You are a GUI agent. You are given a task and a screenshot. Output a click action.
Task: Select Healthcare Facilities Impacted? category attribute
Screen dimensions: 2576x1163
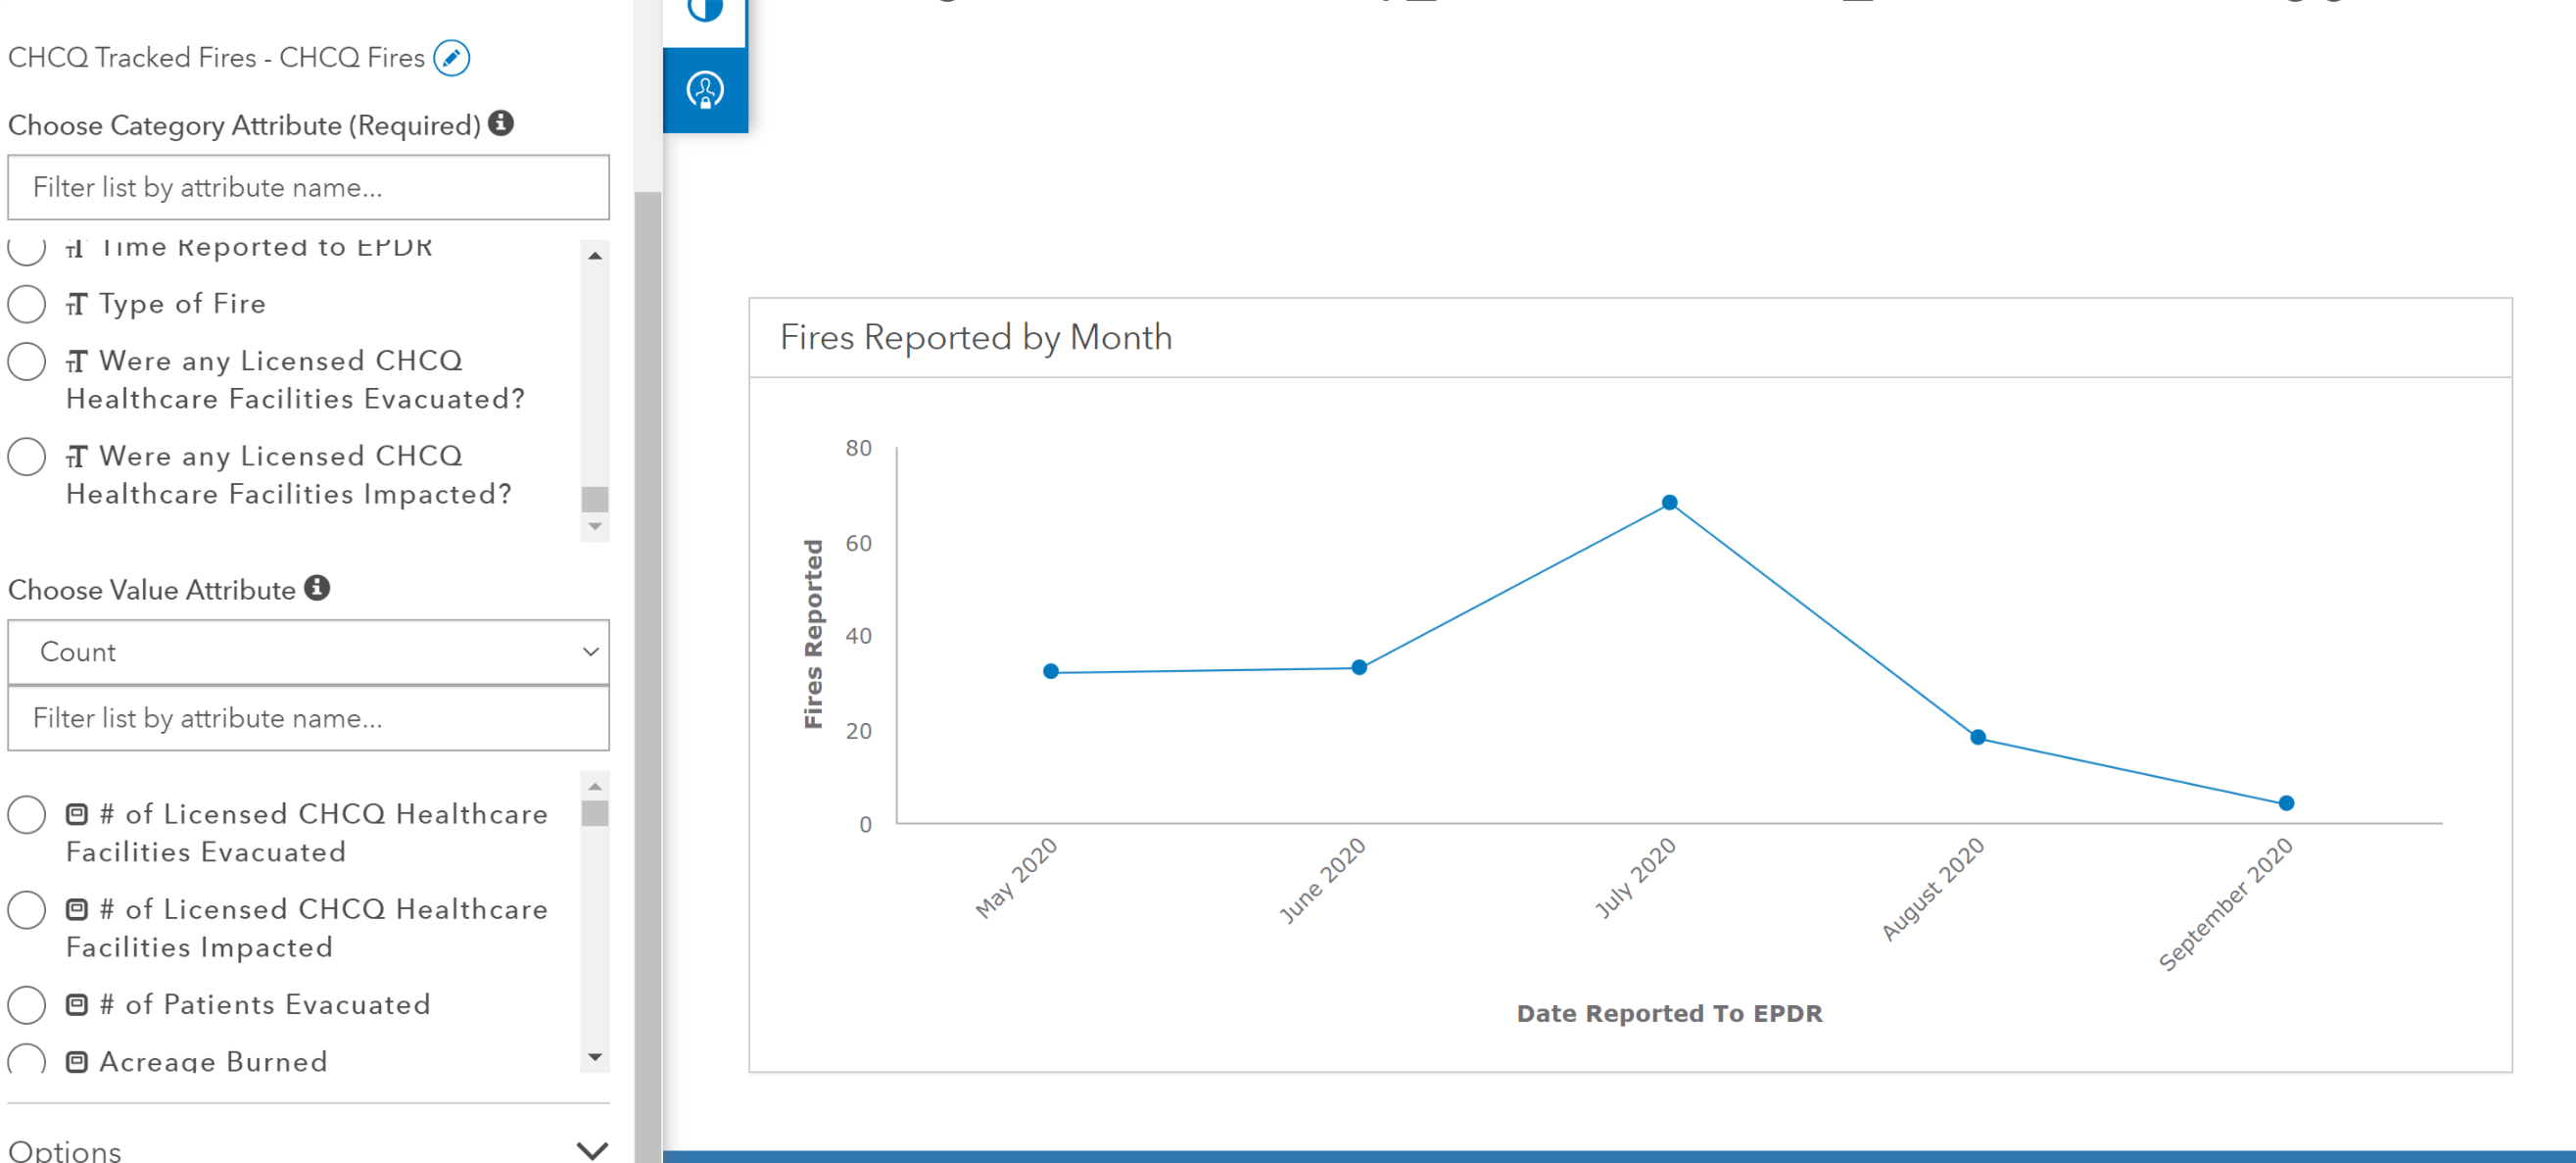pyautogui.click(x=27, y=456)
